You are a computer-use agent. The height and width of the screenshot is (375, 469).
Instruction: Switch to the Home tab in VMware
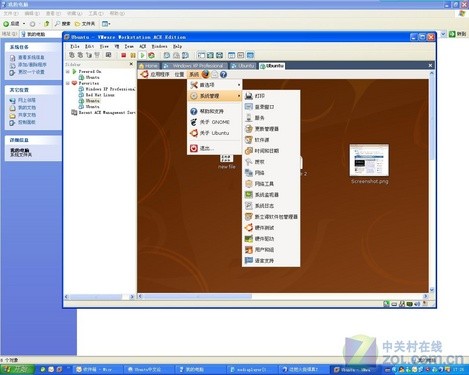(x=149, y=66)
